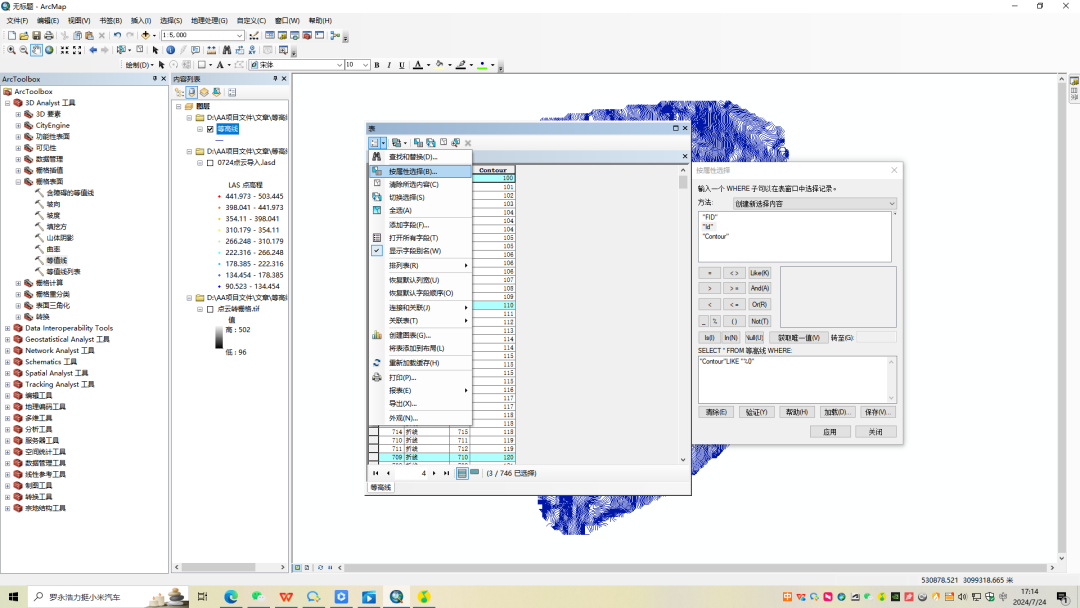The image size is (1080, 608).
Task: Open Microsoft Edge from the taskbar
Action: click(x=231, y=596)
